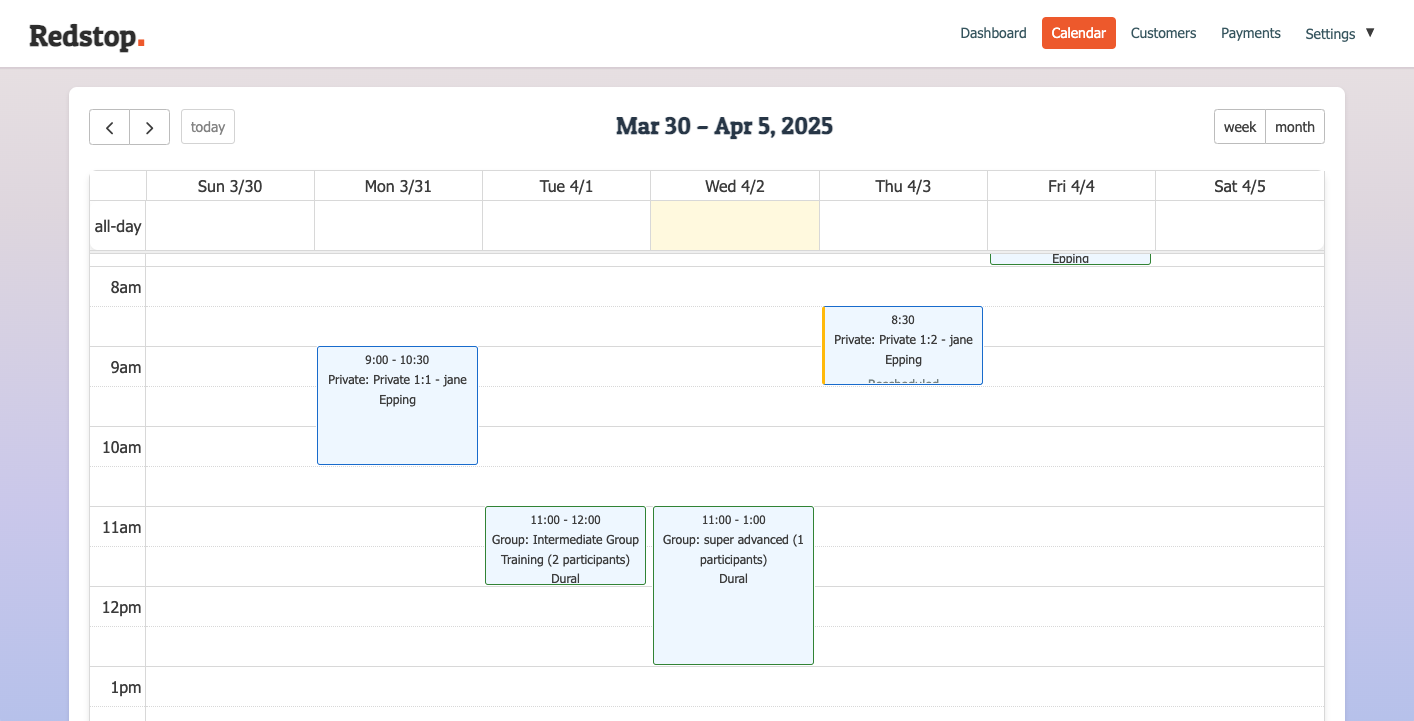
Task: Jump to today's date
Action: coord(207,126)
